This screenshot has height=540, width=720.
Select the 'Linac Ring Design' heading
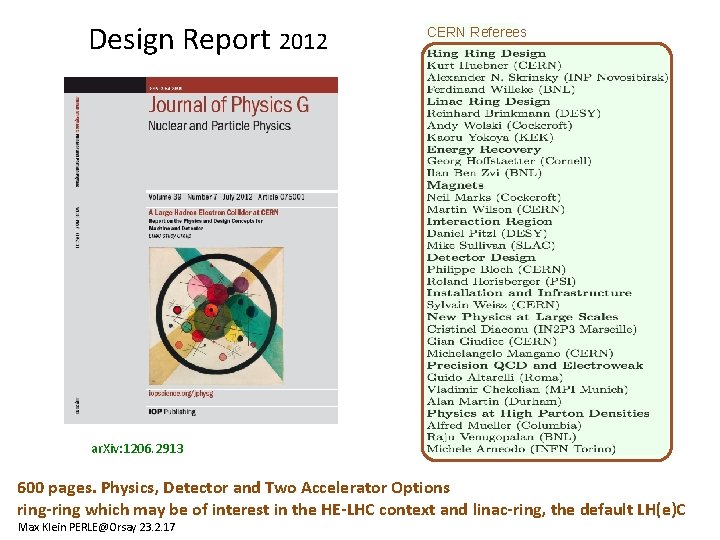click(488, 101)
